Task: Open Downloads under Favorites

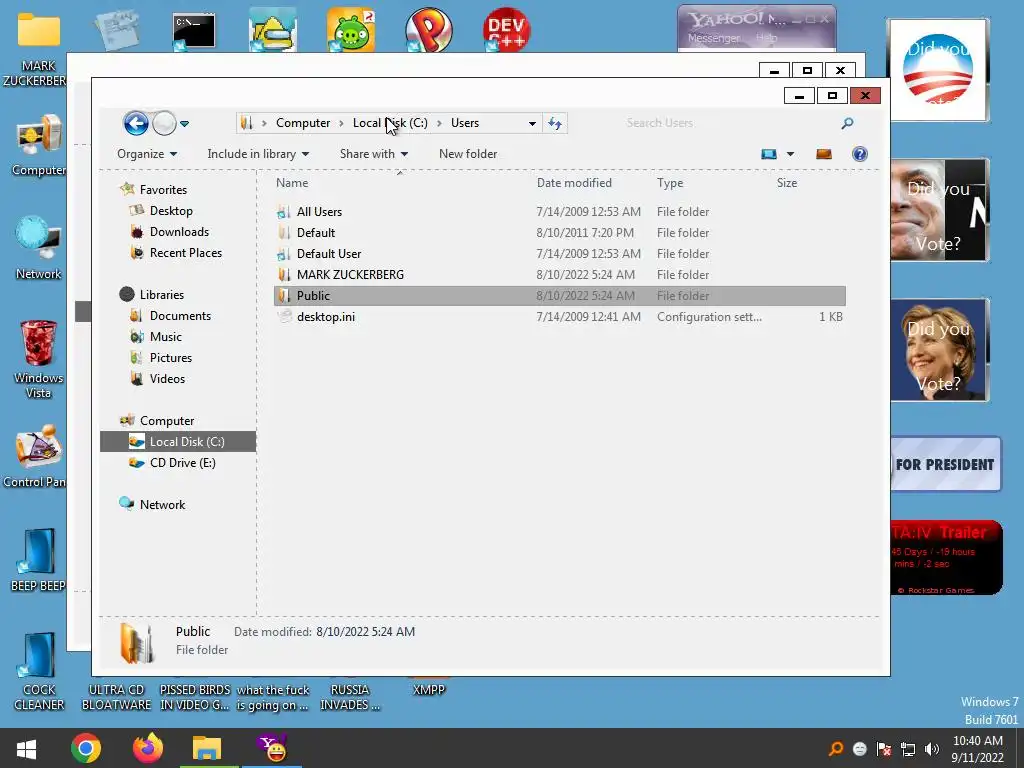Action: point(180,232)
